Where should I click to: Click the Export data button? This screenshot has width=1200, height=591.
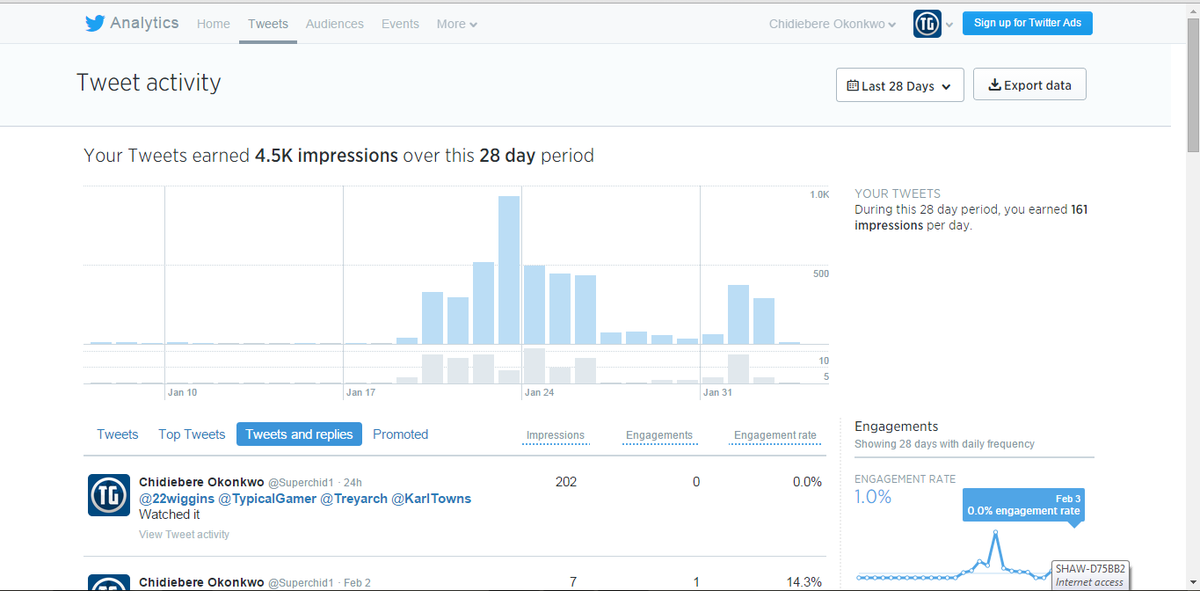click(1029, 85)
